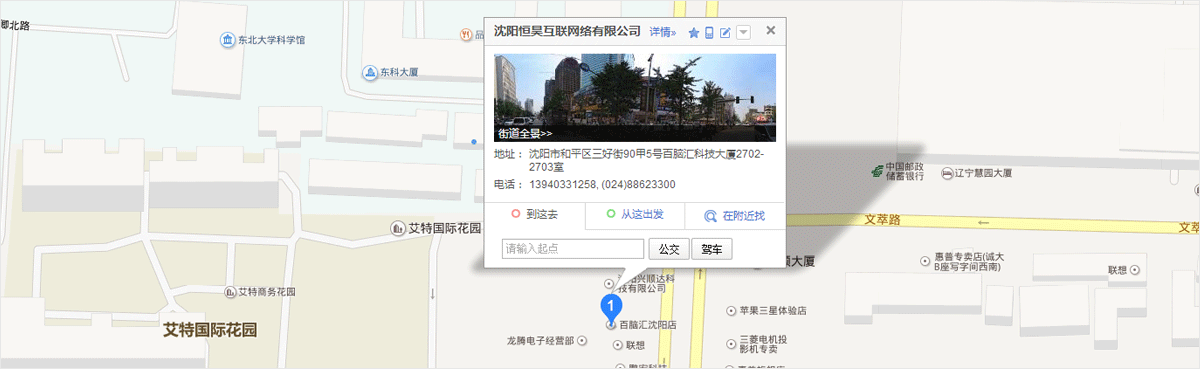This screenshot has width=1200, height=370.
Task: Click the 驾车 driving button
Action: (x=712, y=248)
